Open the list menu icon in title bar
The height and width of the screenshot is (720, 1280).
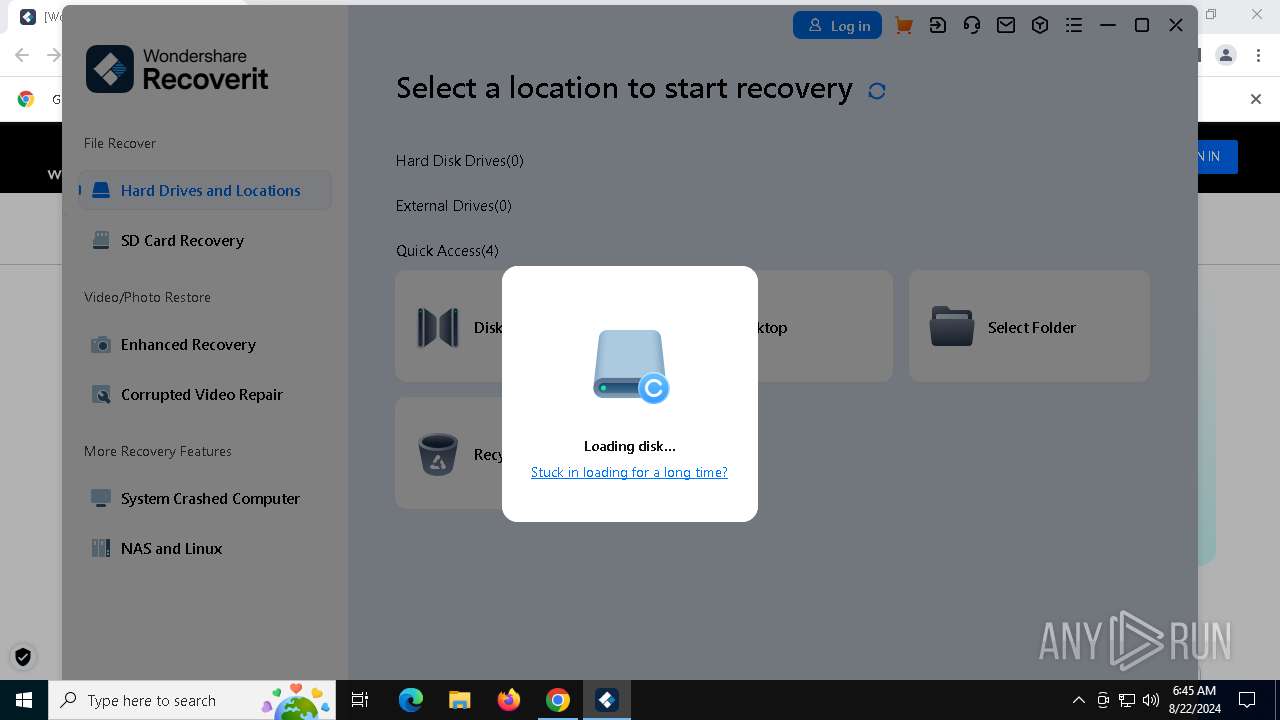pos(1074,26)
